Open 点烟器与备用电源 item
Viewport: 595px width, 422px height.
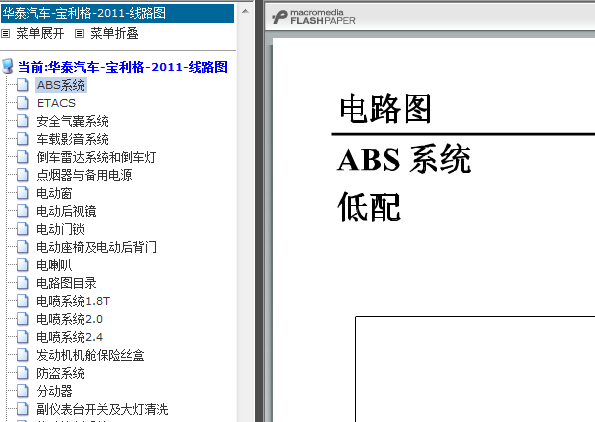coord(84,175)
